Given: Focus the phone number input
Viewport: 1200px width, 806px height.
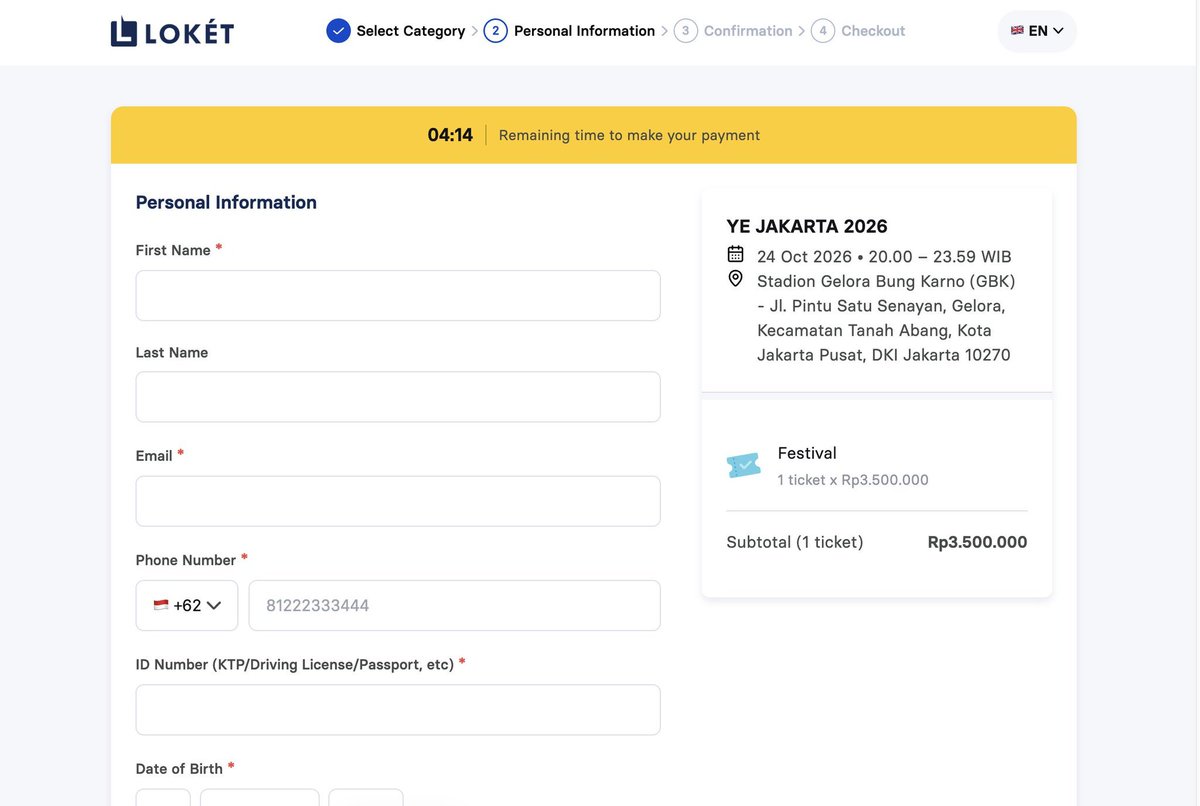Looking at the screenshot, I should coord(455,605).
